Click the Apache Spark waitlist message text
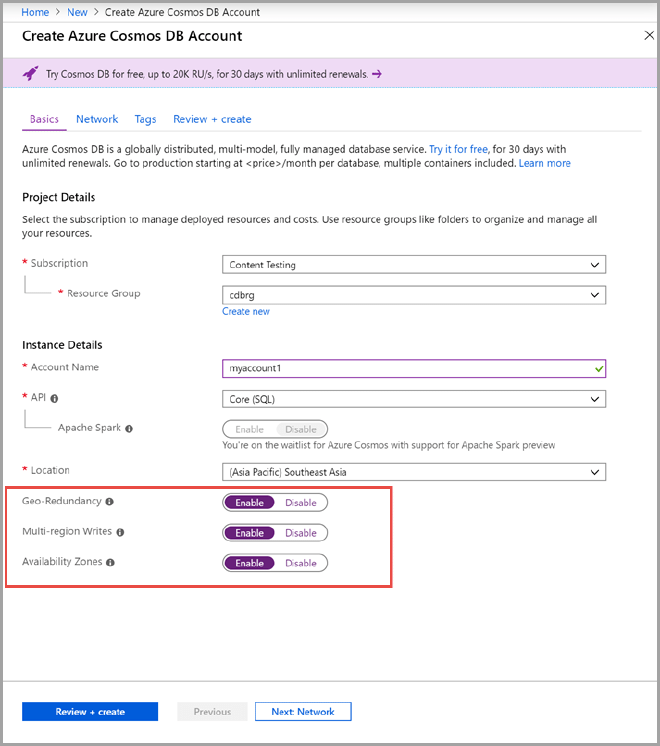Screen dimensions: 660x746 pyautogui.click(x=388, y=445)
